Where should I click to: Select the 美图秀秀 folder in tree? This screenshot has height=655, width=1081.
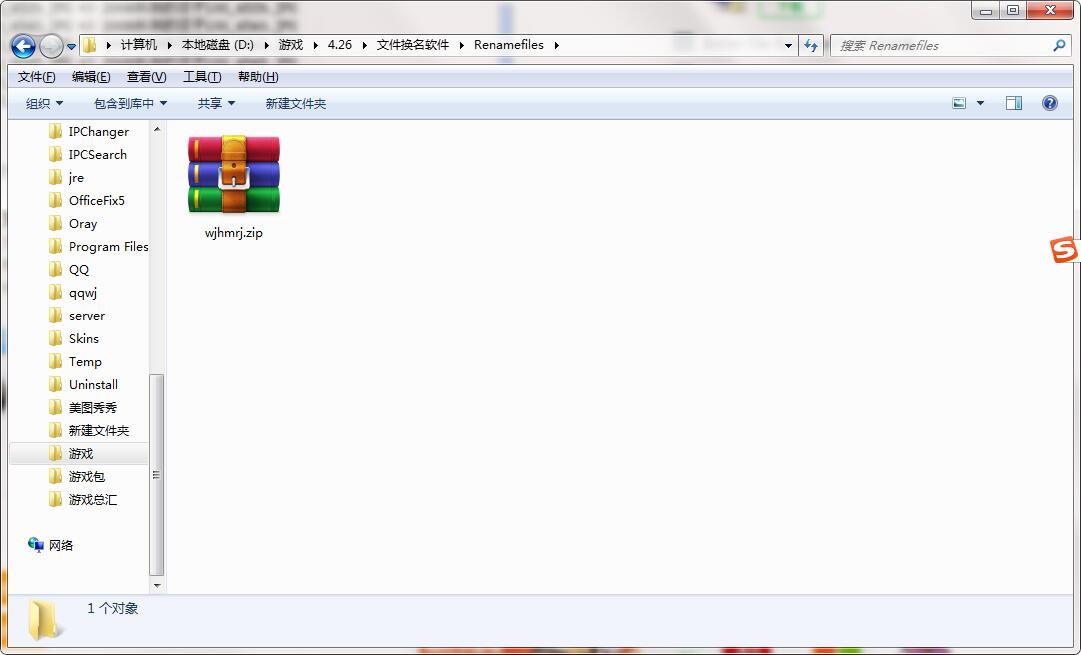tap(92, 407)
